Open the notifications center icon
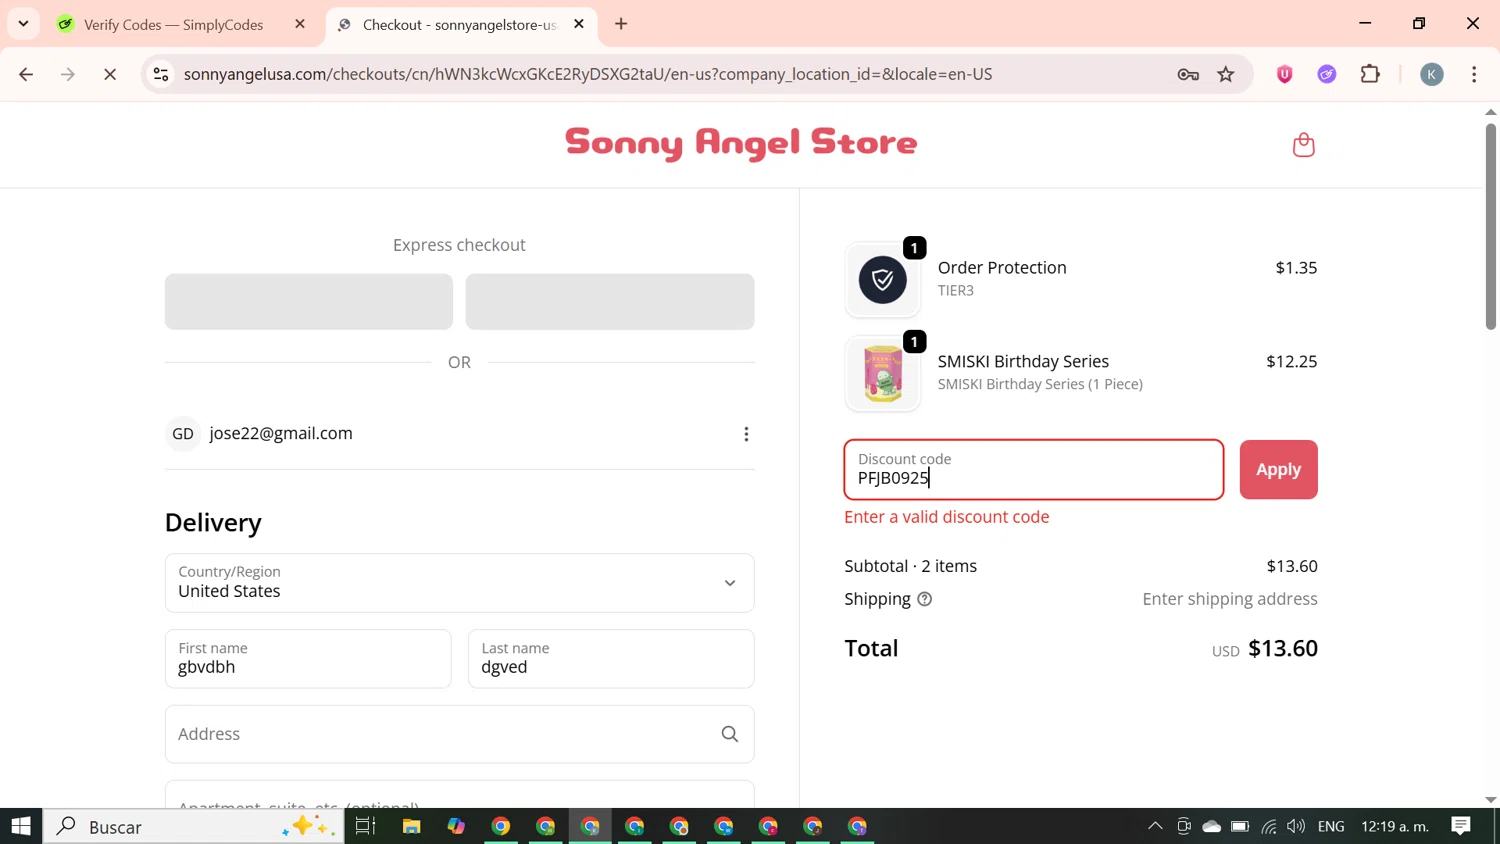 1461,826
